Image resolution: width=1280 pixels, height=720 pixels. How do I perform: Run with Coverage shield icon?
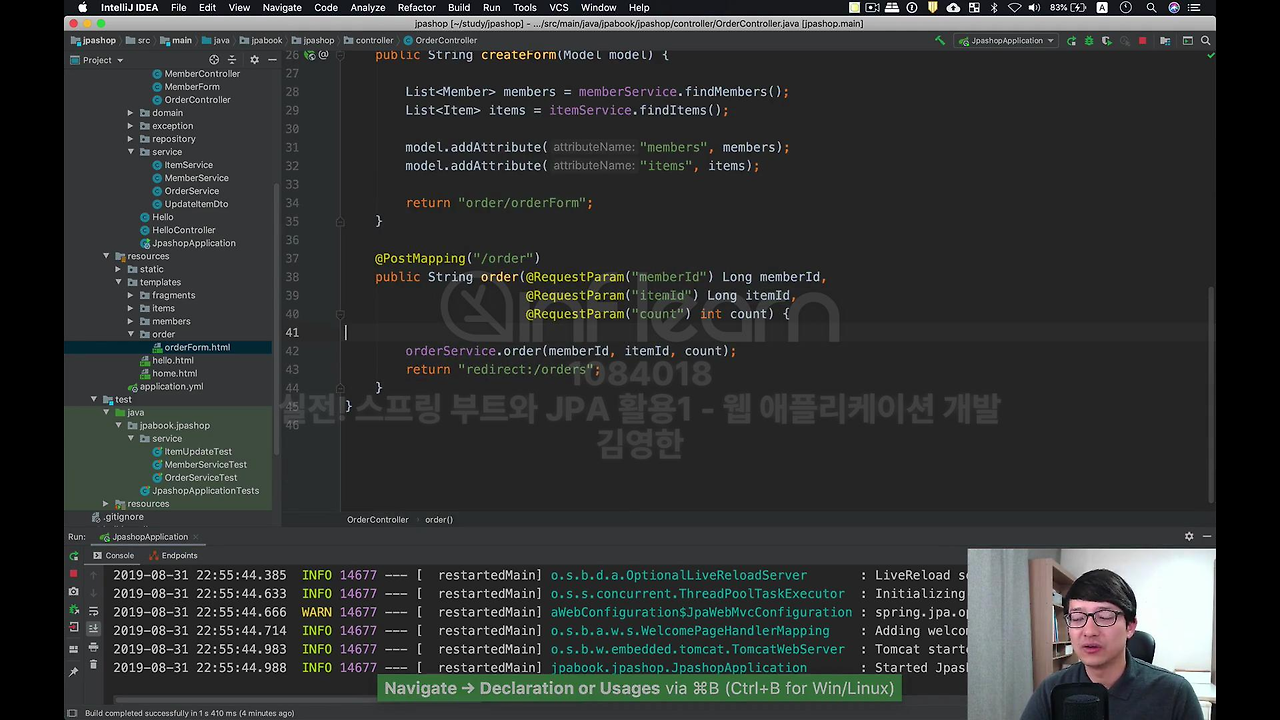click(x=1107, y=41)
